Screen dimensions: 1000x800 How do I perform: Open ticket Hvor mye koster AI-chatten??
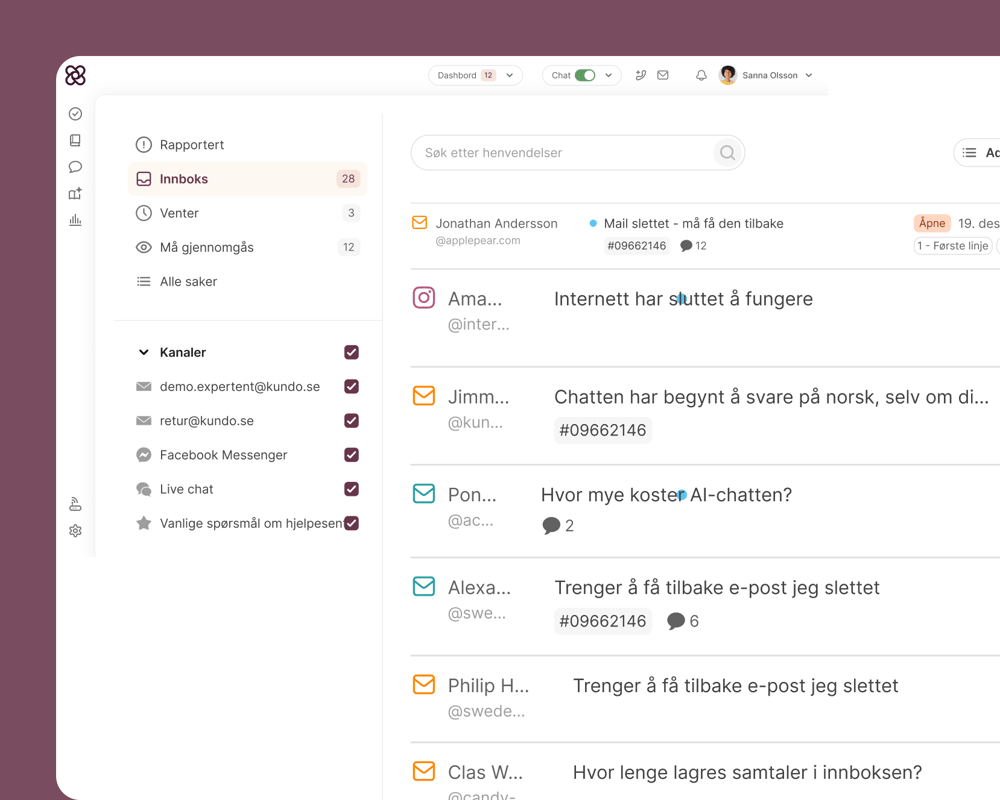666,494
